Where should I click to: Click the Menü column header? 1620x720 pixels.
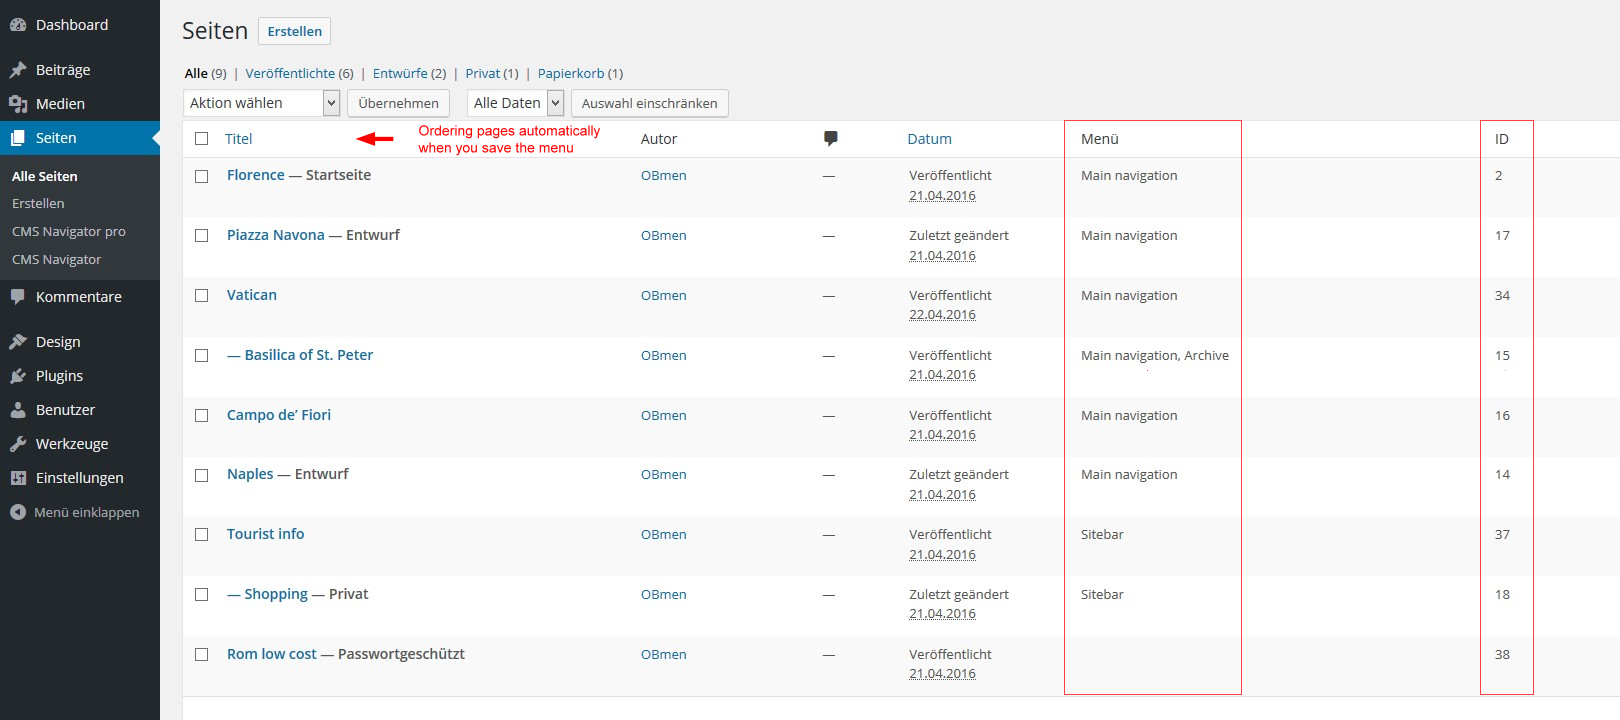coord(1100,139)
